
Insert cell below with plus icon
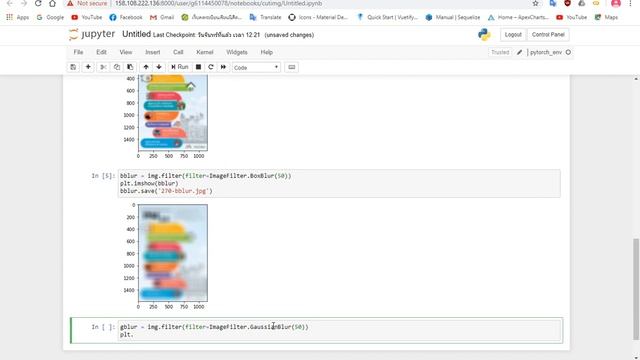[x=88, y=67]
